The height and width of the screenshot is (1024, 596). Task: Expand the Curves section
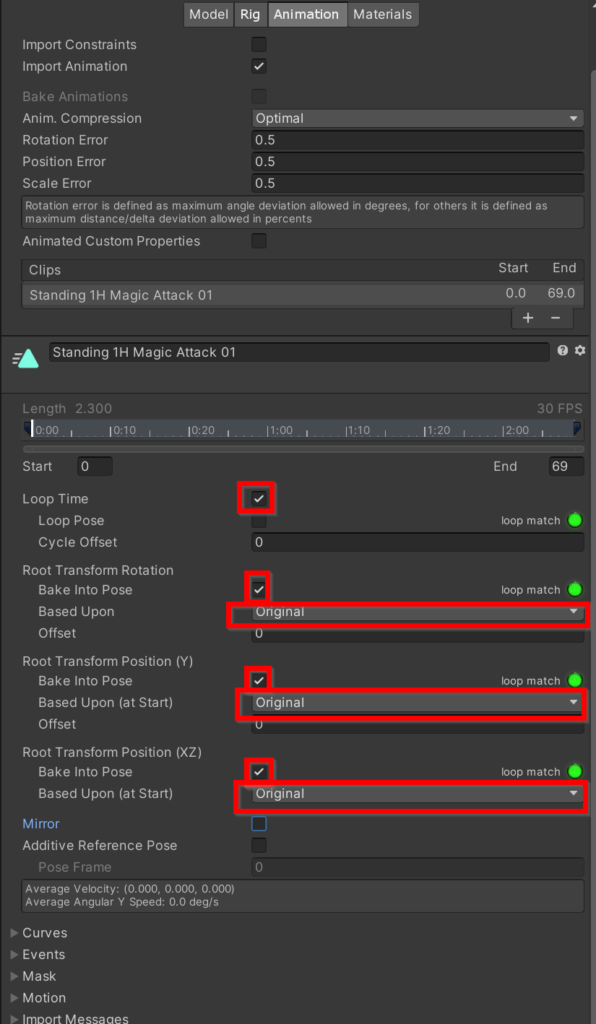[x=14, y=933]
